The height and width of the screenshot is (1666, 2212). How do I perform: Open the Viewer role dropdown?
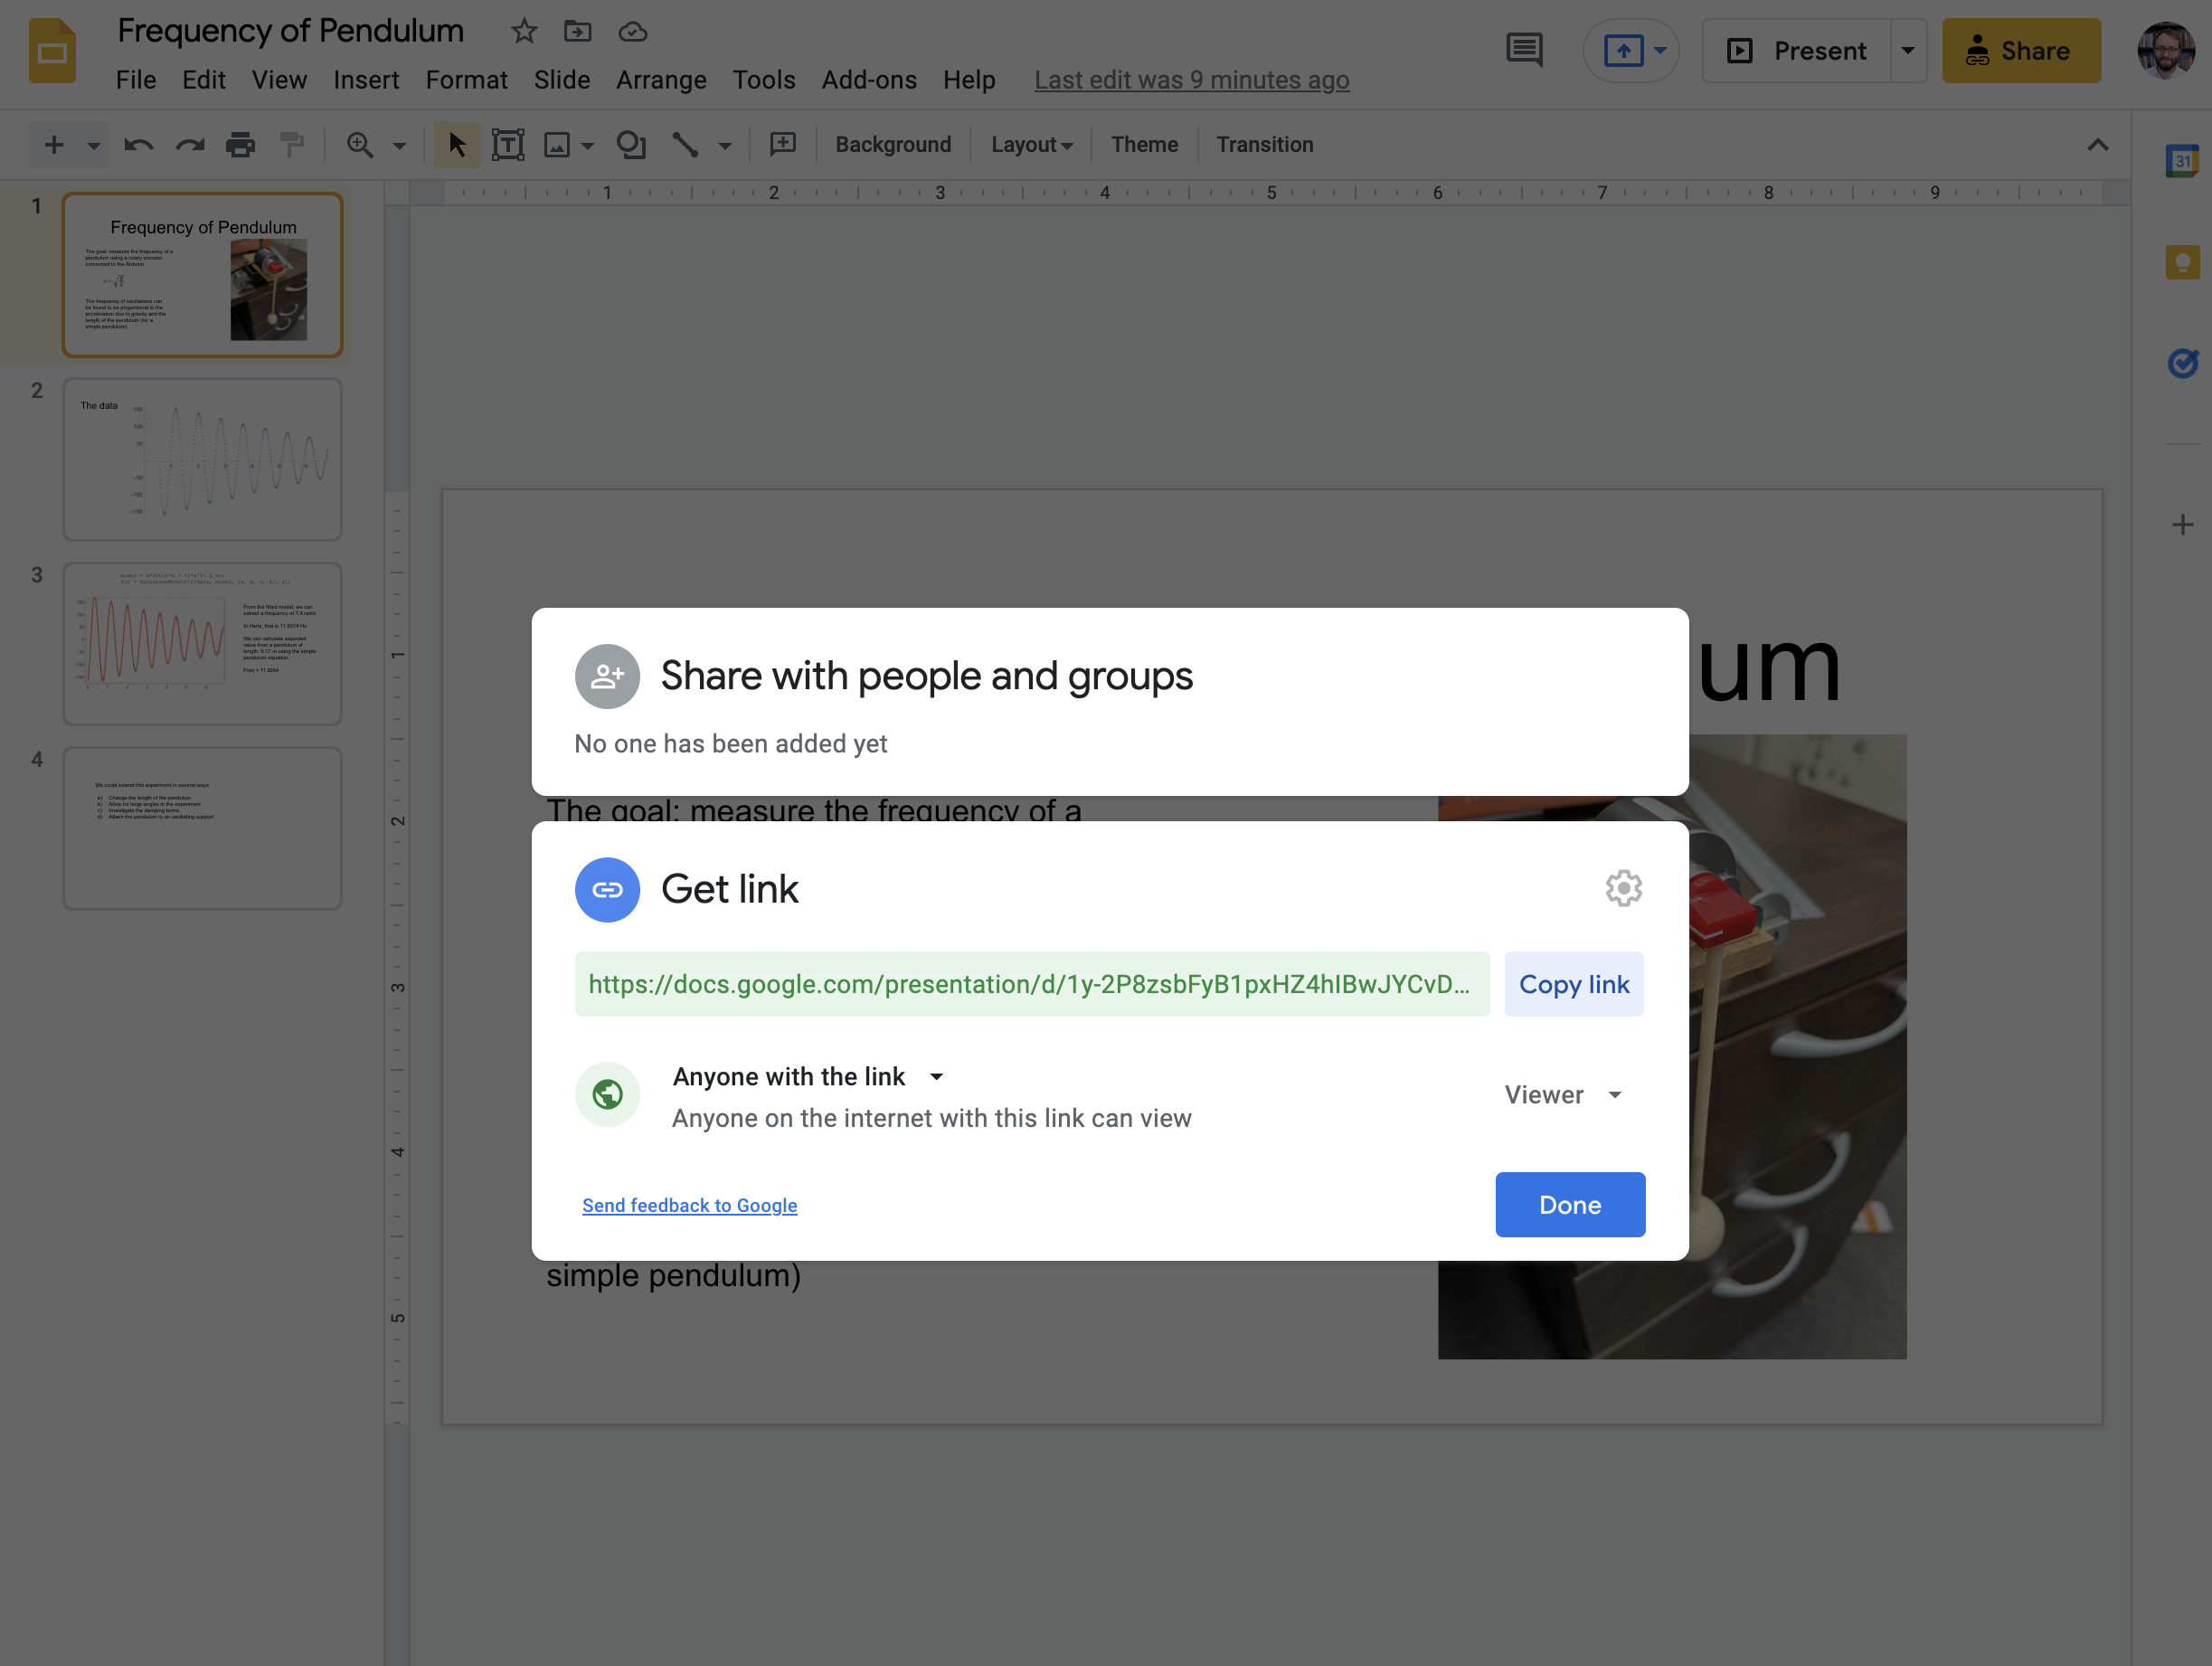(x=1562, y=1095)
